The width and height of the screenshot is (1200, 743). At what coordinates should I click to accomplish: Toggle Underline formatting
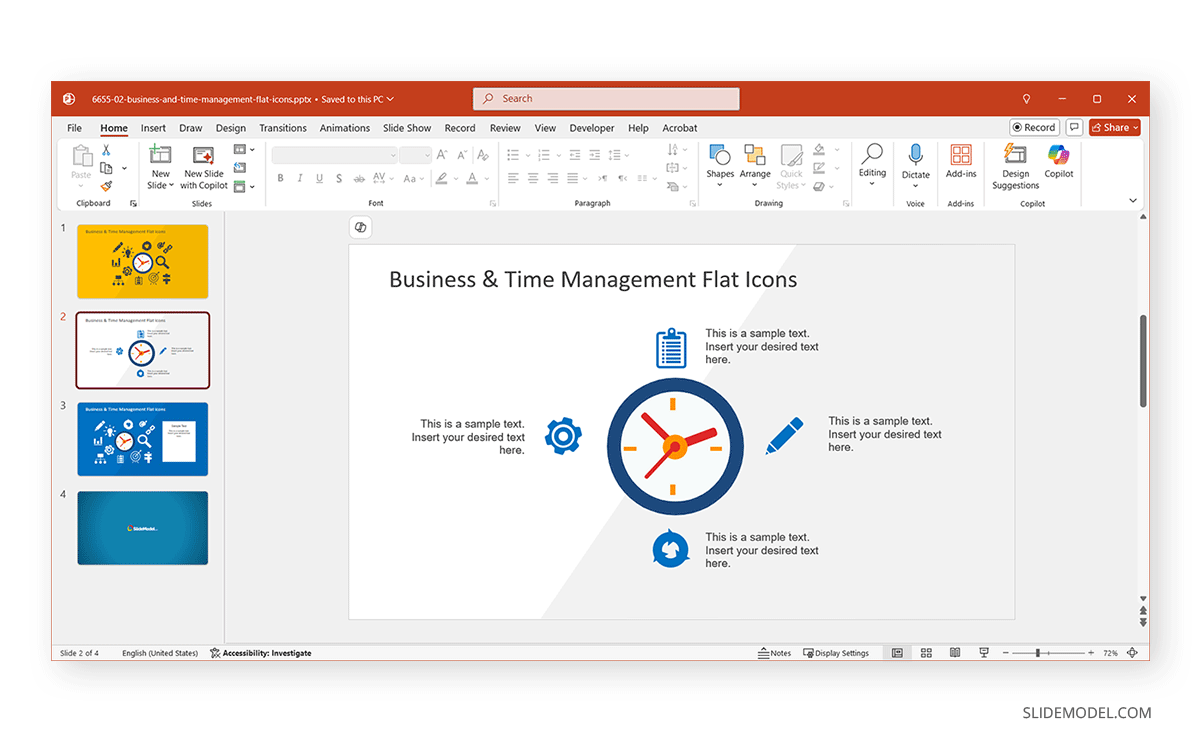tap(319, 179)
